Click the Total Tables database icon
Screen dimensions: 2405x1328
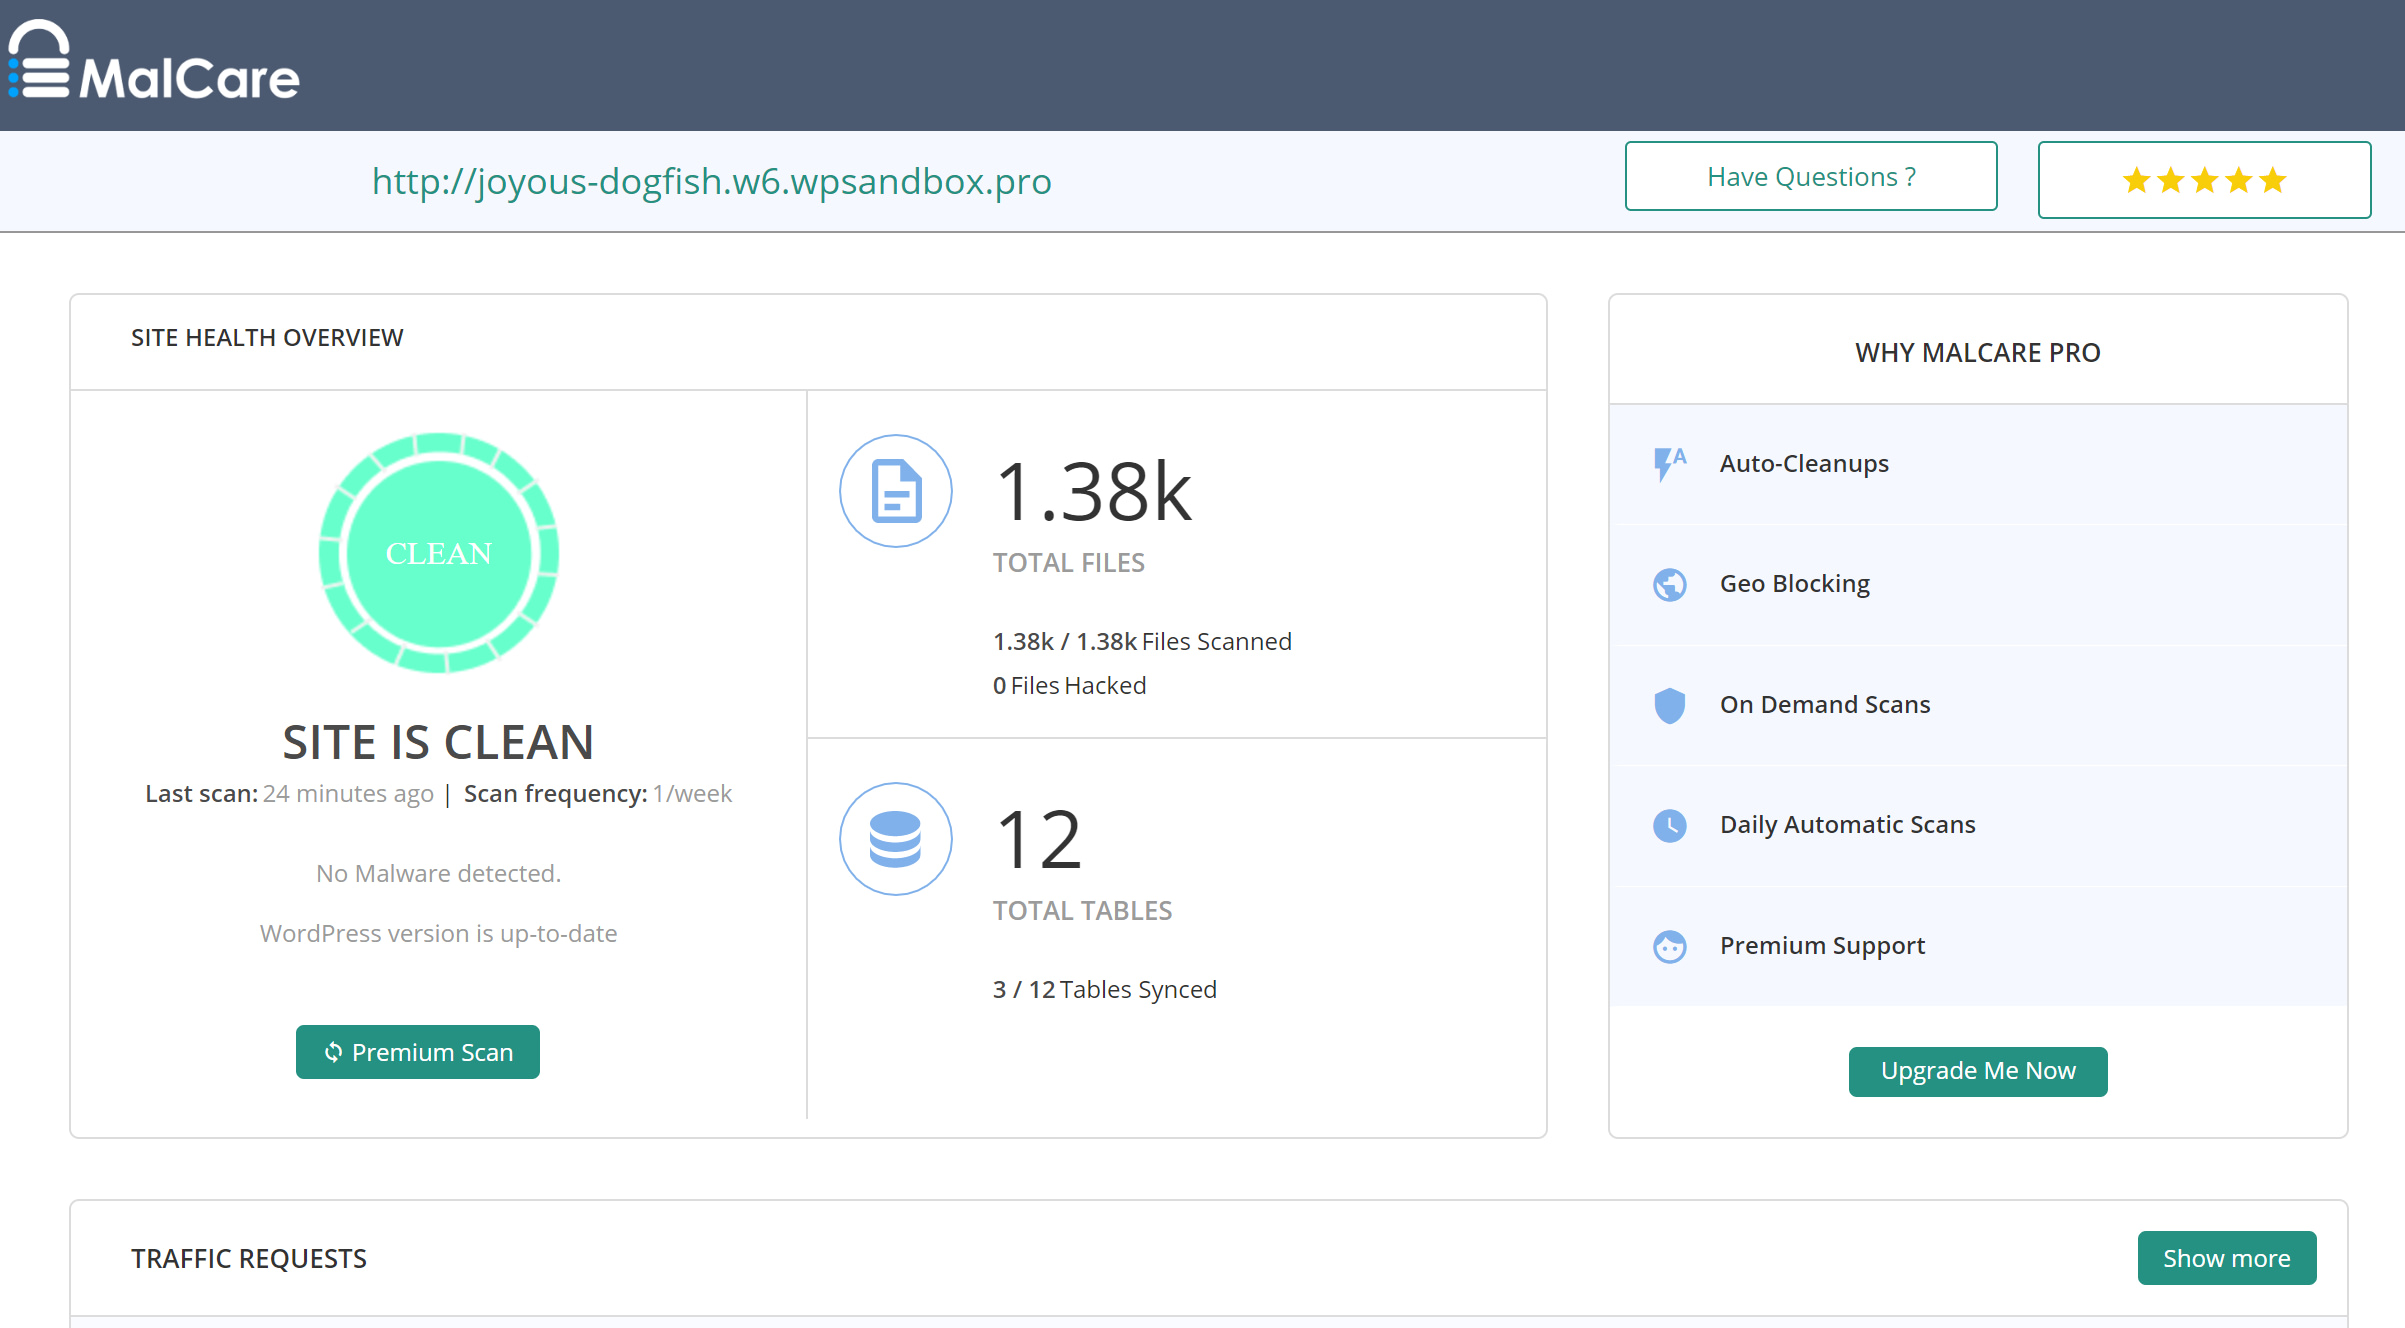pos(895,839)
